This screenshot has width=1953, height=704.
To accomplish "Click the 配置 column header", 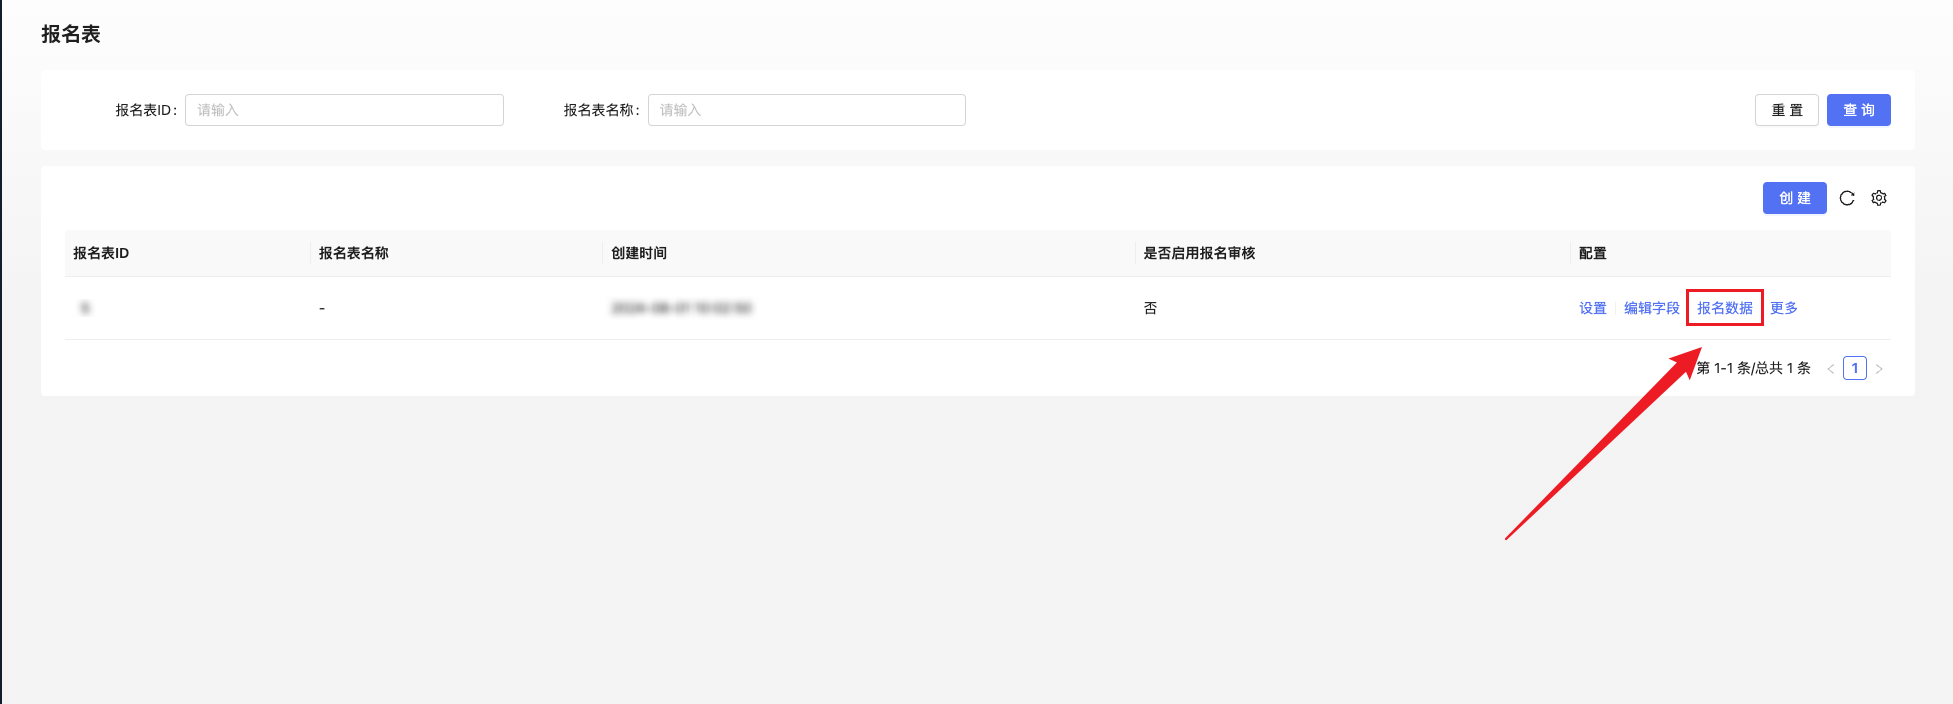I will click(1592, 253).
